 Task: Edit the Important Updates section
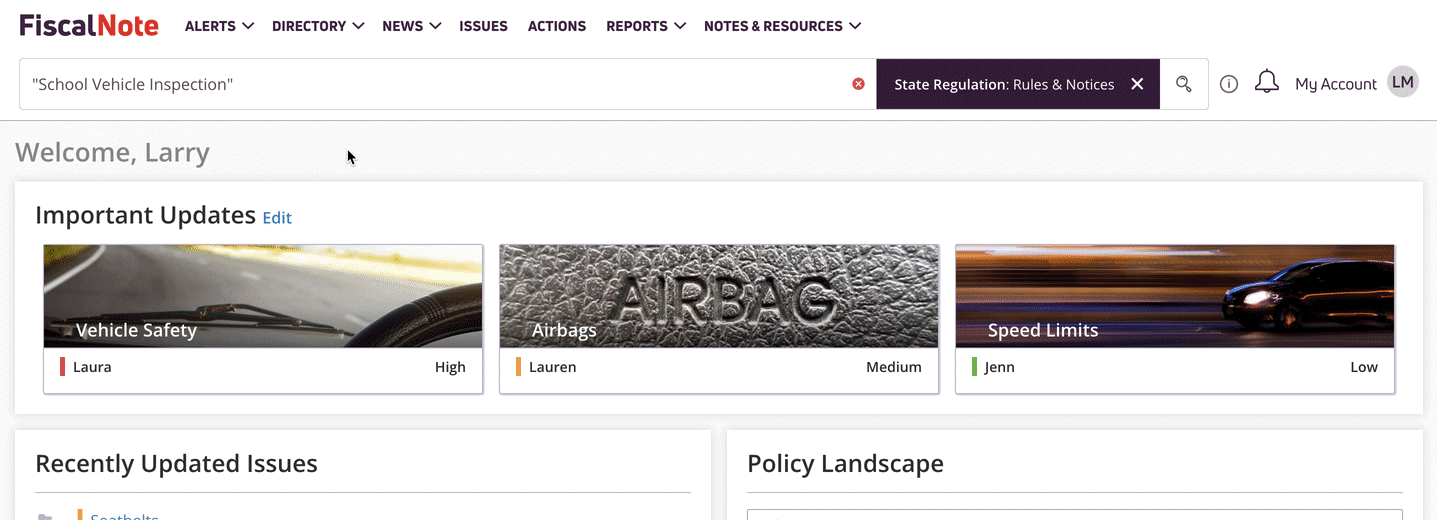click(x=277, y=217)
